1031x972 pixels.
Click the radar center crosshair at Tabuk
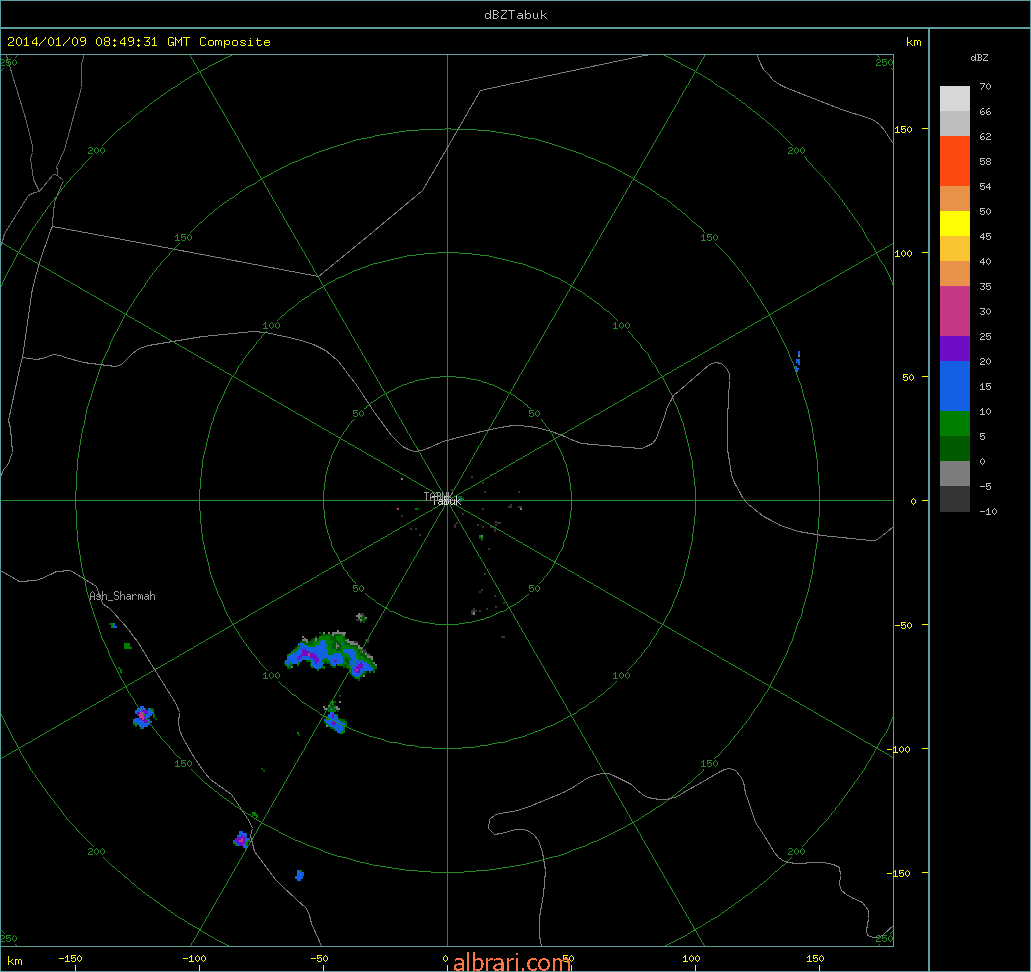coord(447,500)
